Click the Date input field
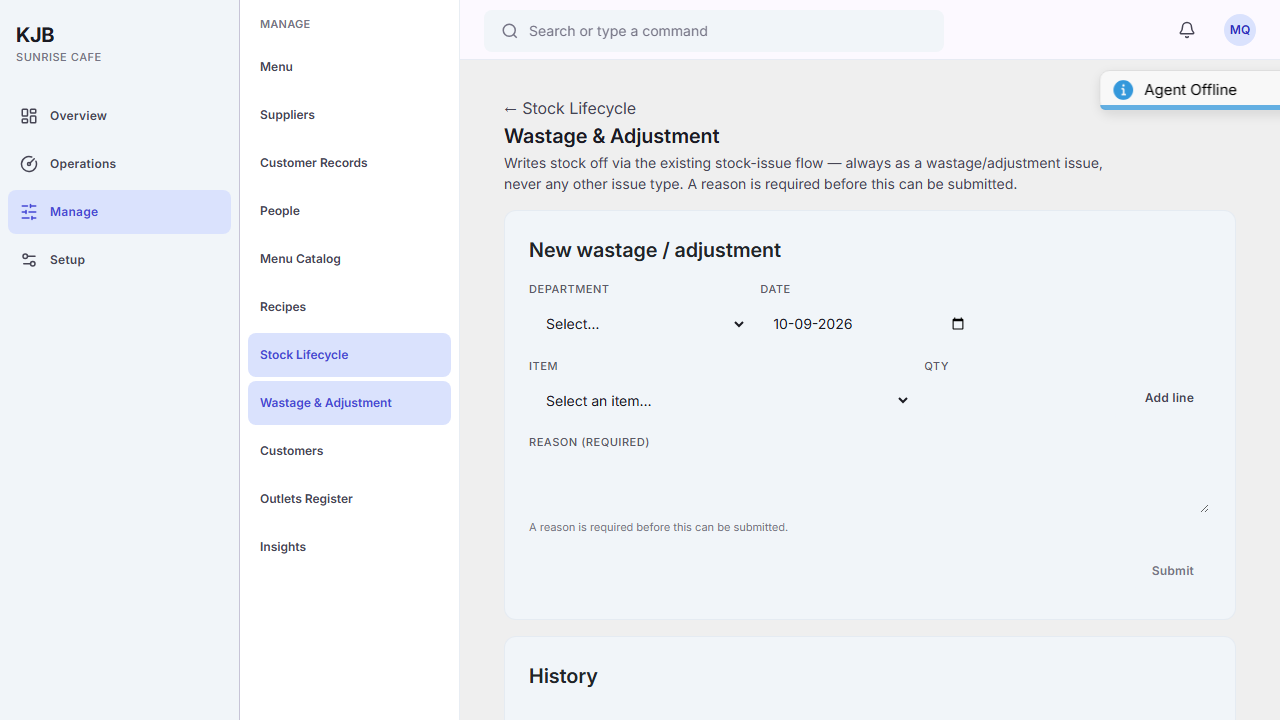The width and height of the screenshot is (1280, 720). click(868, 324)
